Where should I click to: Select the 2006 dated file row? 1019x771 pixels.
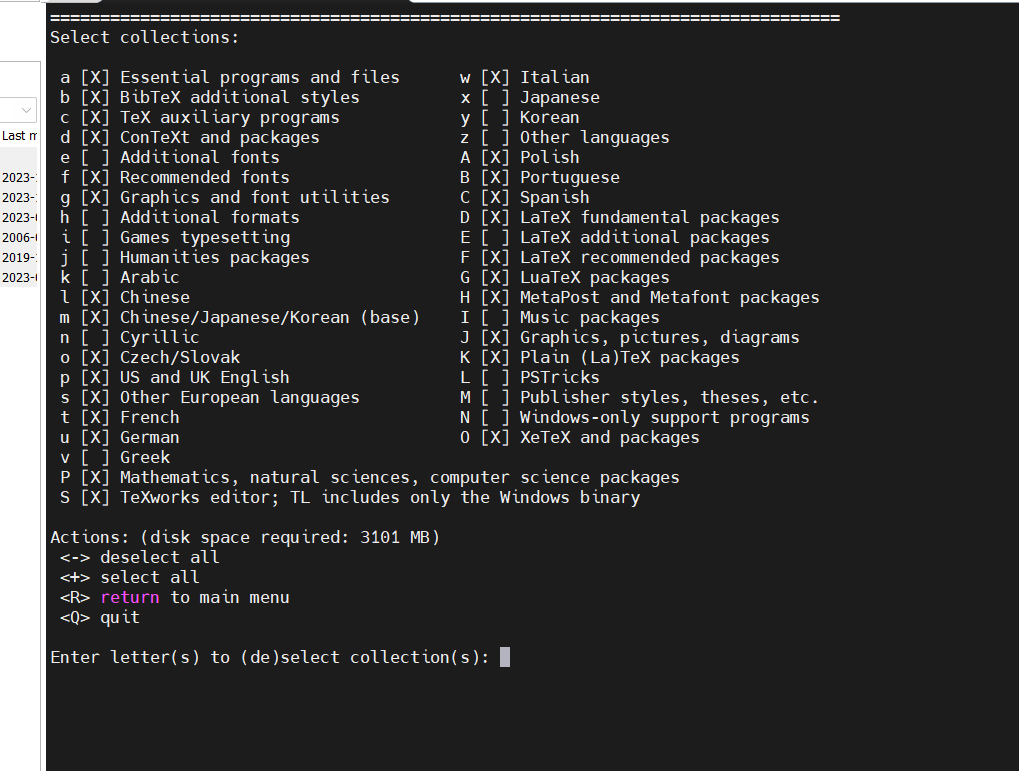click(x=19, y=237)
